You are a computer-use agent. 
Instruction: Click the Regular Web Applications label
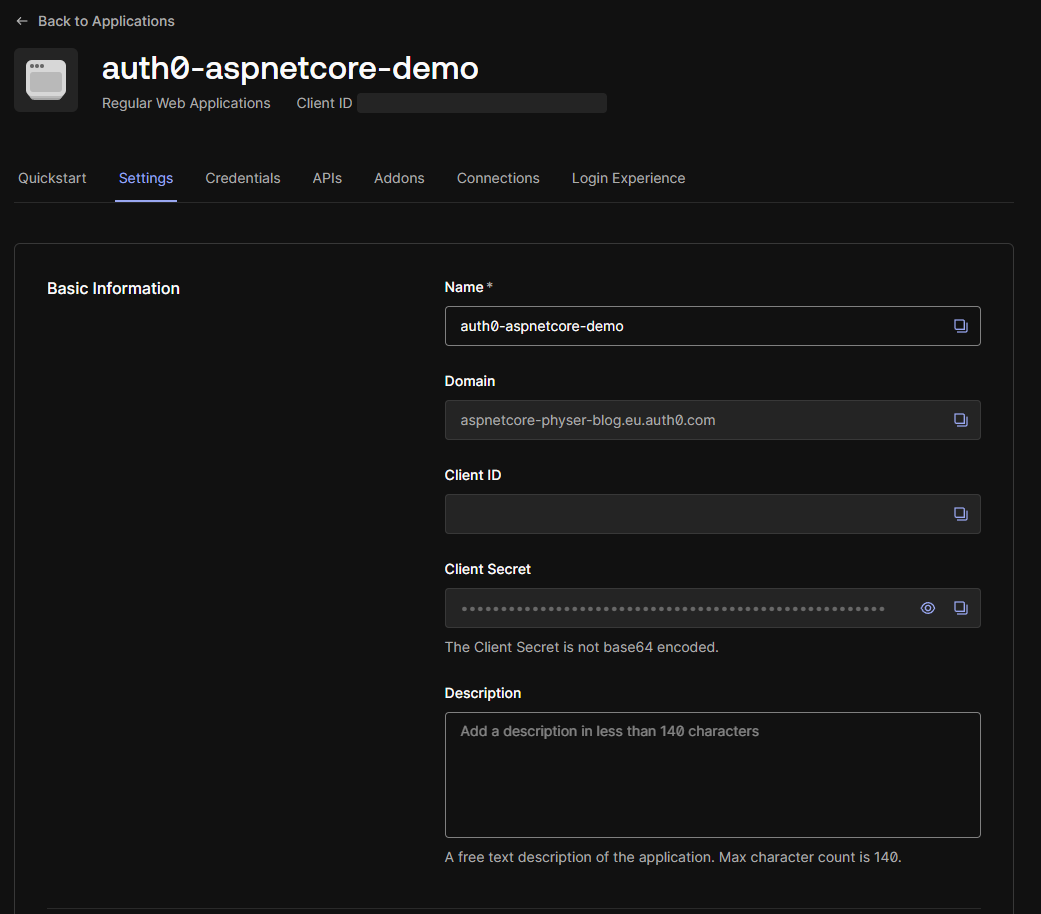186,104
